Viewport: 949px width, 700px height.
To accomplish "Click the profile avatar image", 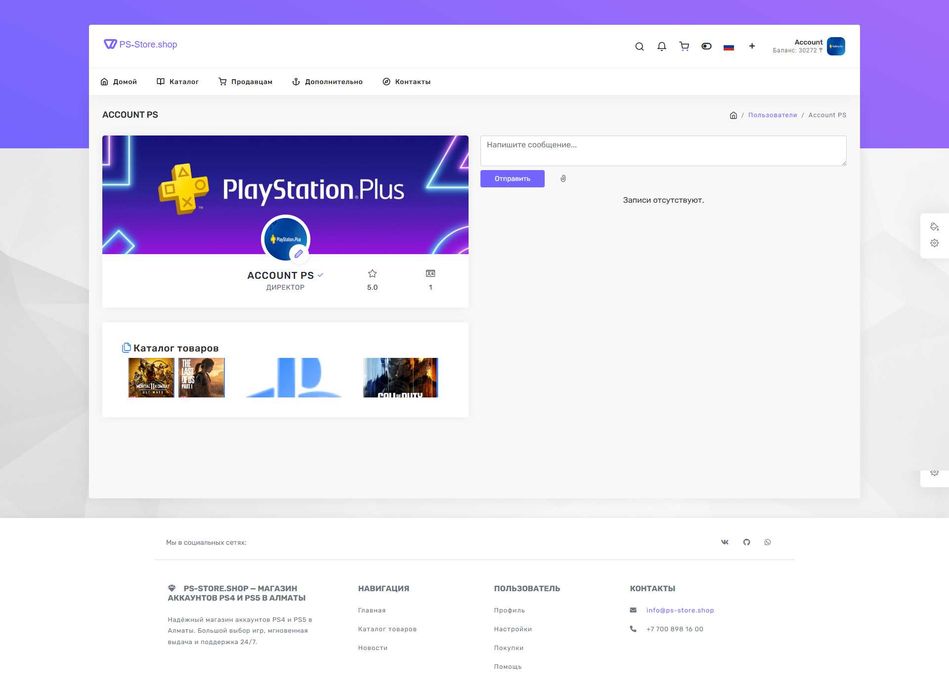I will click(x=285, y=238).
